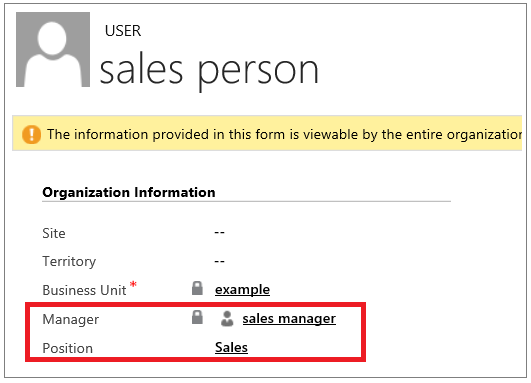Screen dimensions: 531x383
Task: Open the example business unit link
Action: pyautogui.click(x=242, y=290)
